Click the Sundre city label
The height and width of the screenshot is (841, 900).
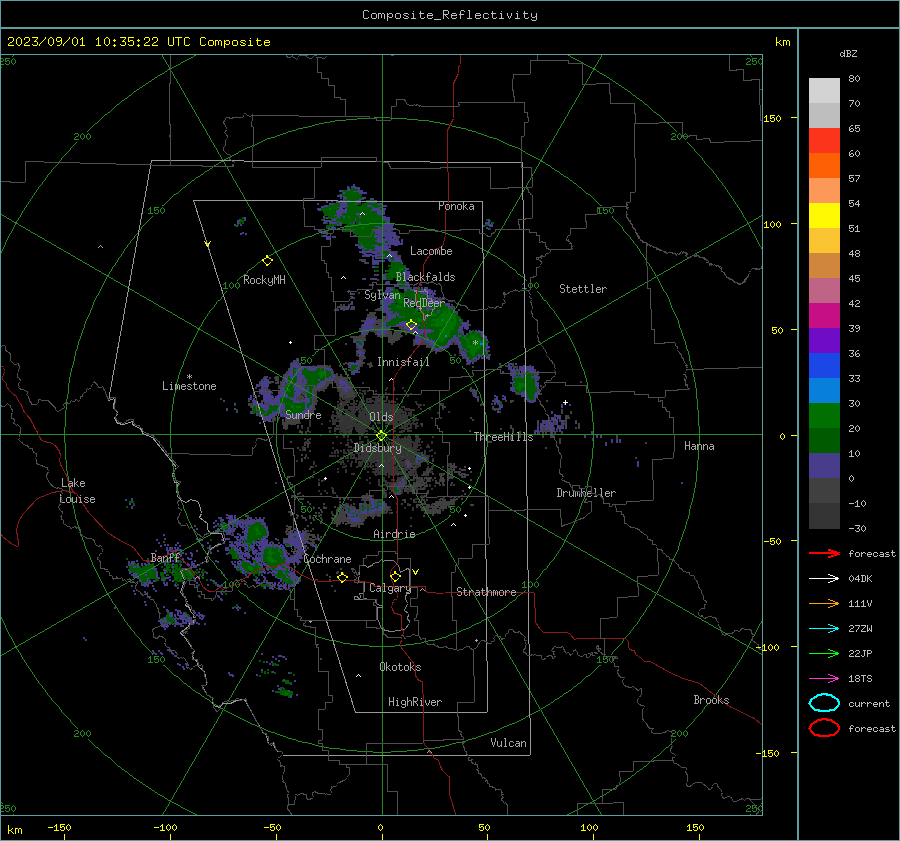303,414
